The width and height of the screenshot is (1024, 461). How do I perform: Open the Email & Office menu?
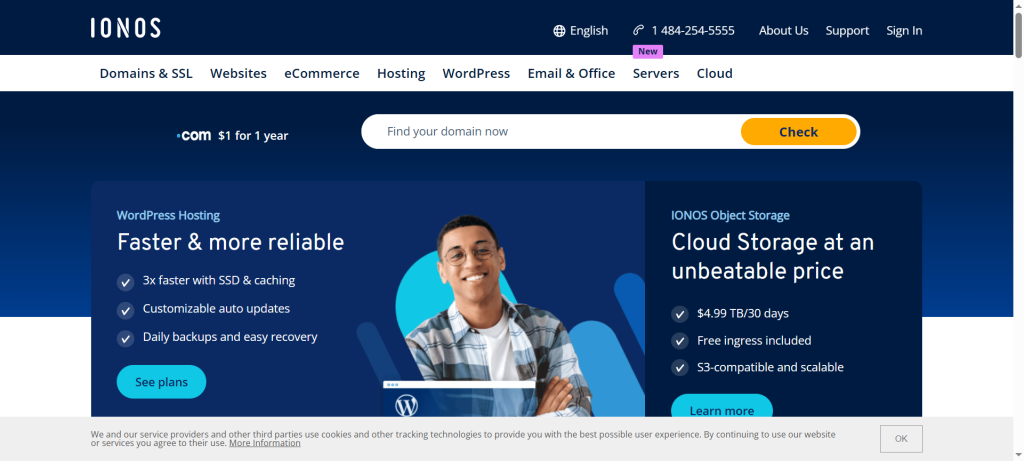pyautogui.click(x=571, y=73)
